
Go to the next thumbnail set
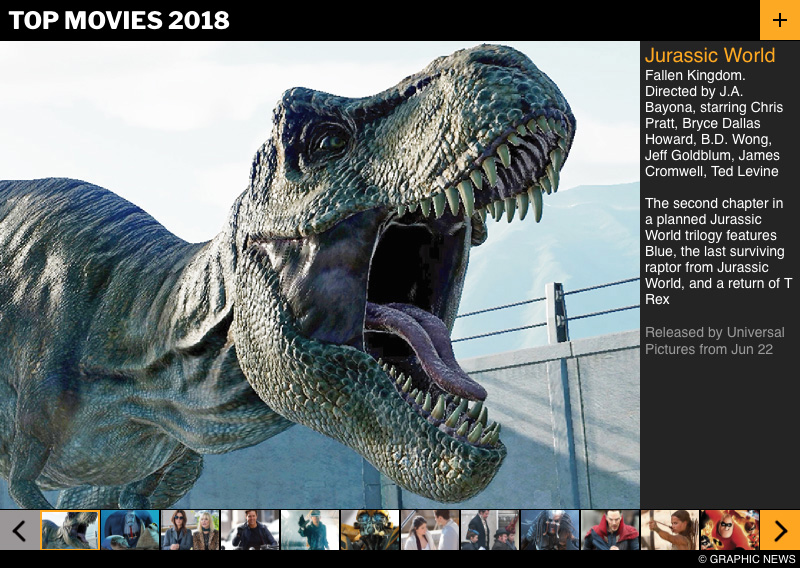point(779,530)
